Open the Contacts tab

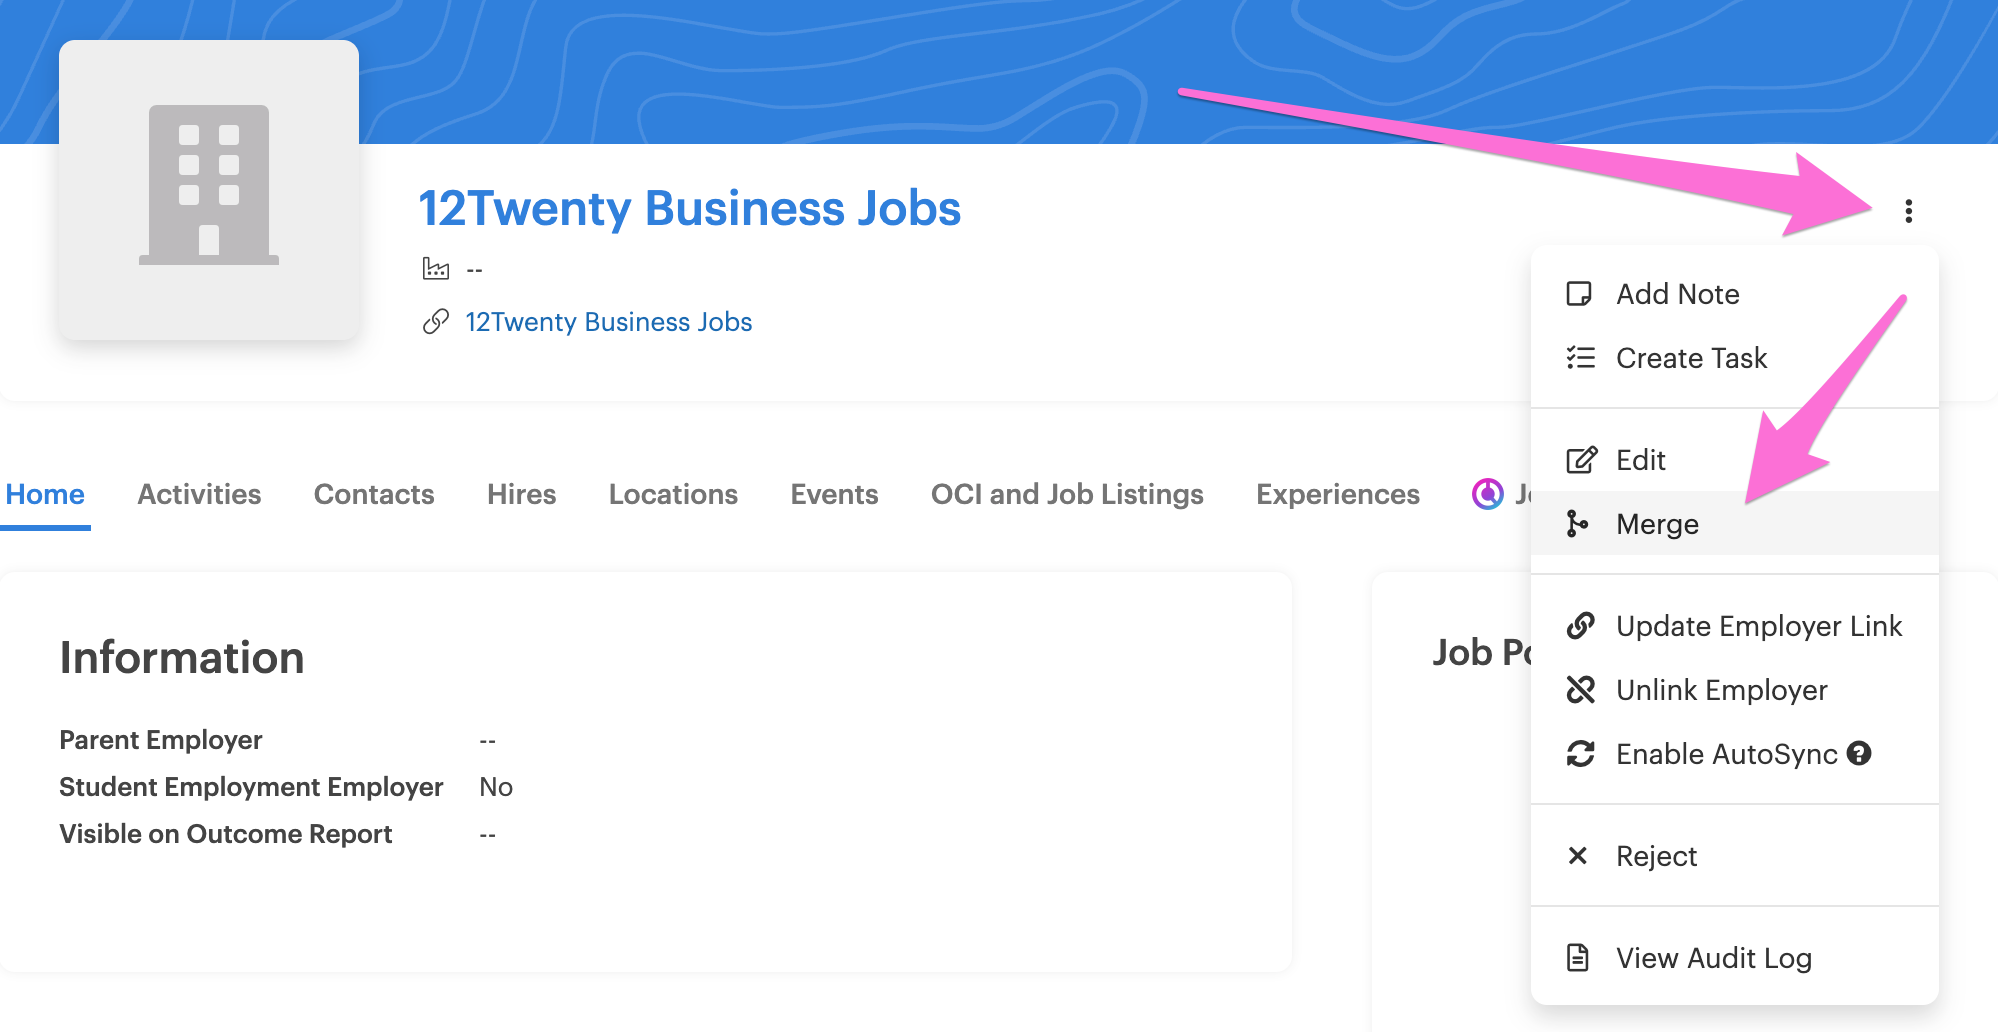(374, 494)
